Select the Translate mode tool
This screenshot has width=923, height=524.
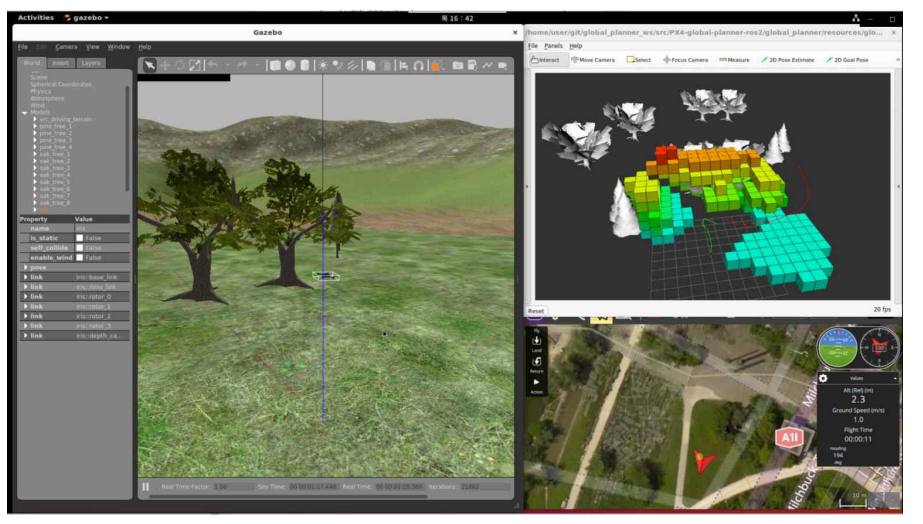point(165,65)
